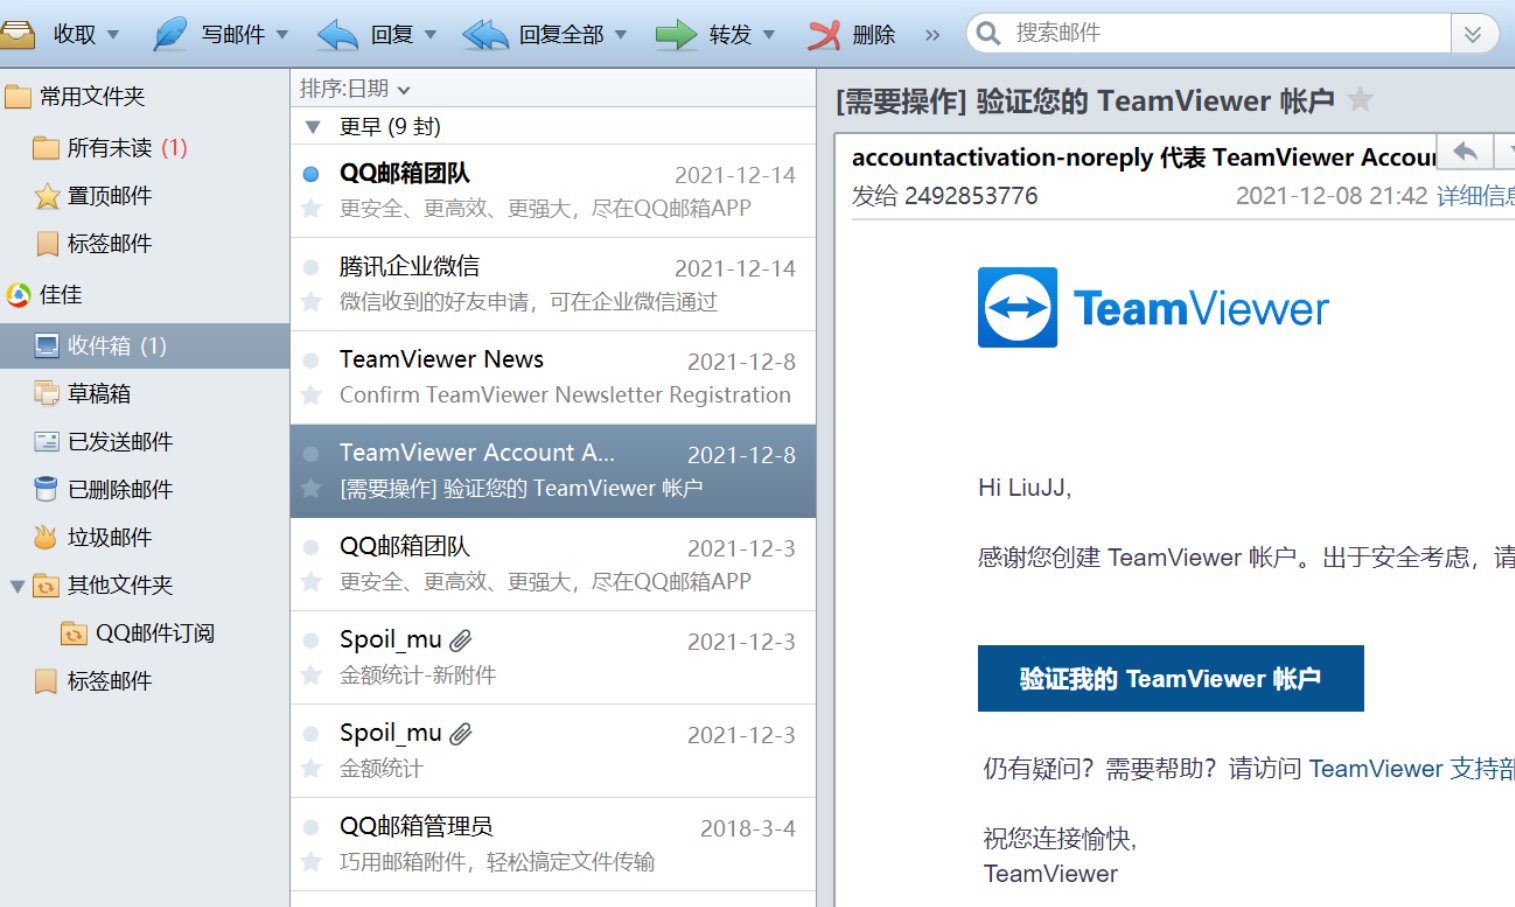Star the Spoil_mu 金额统计-新附件 mail

[311, 675]
